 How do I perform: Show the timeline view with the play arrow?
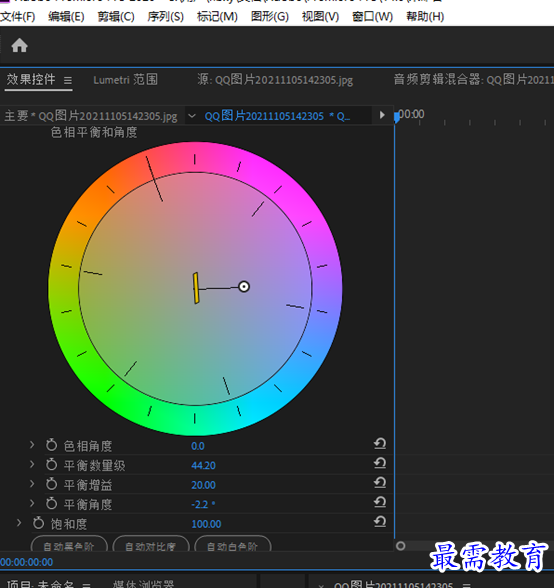(382, 115)
